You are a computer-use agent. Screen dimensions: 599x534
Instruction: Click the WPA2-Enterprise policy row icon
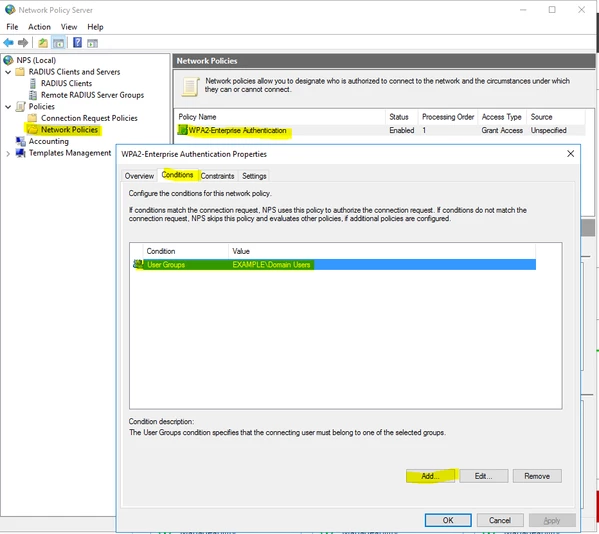183,130
